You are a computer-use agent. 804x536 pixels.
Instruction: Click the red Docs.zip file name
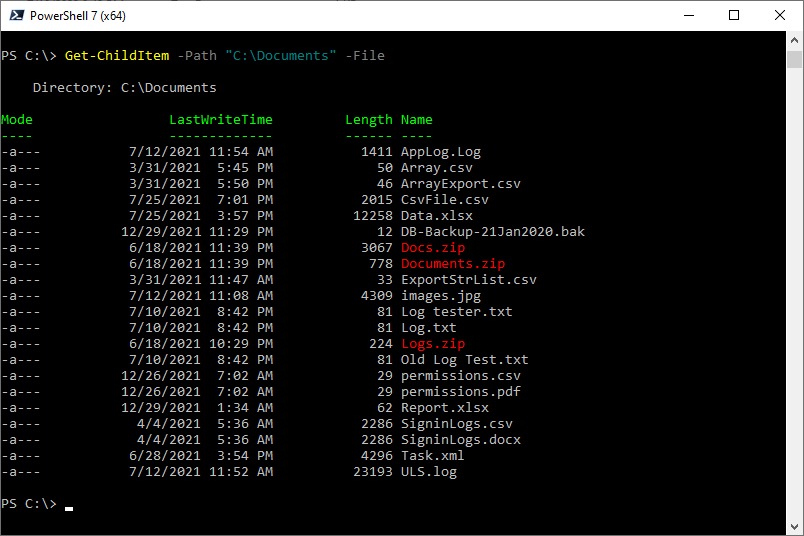tap(433, 248)
